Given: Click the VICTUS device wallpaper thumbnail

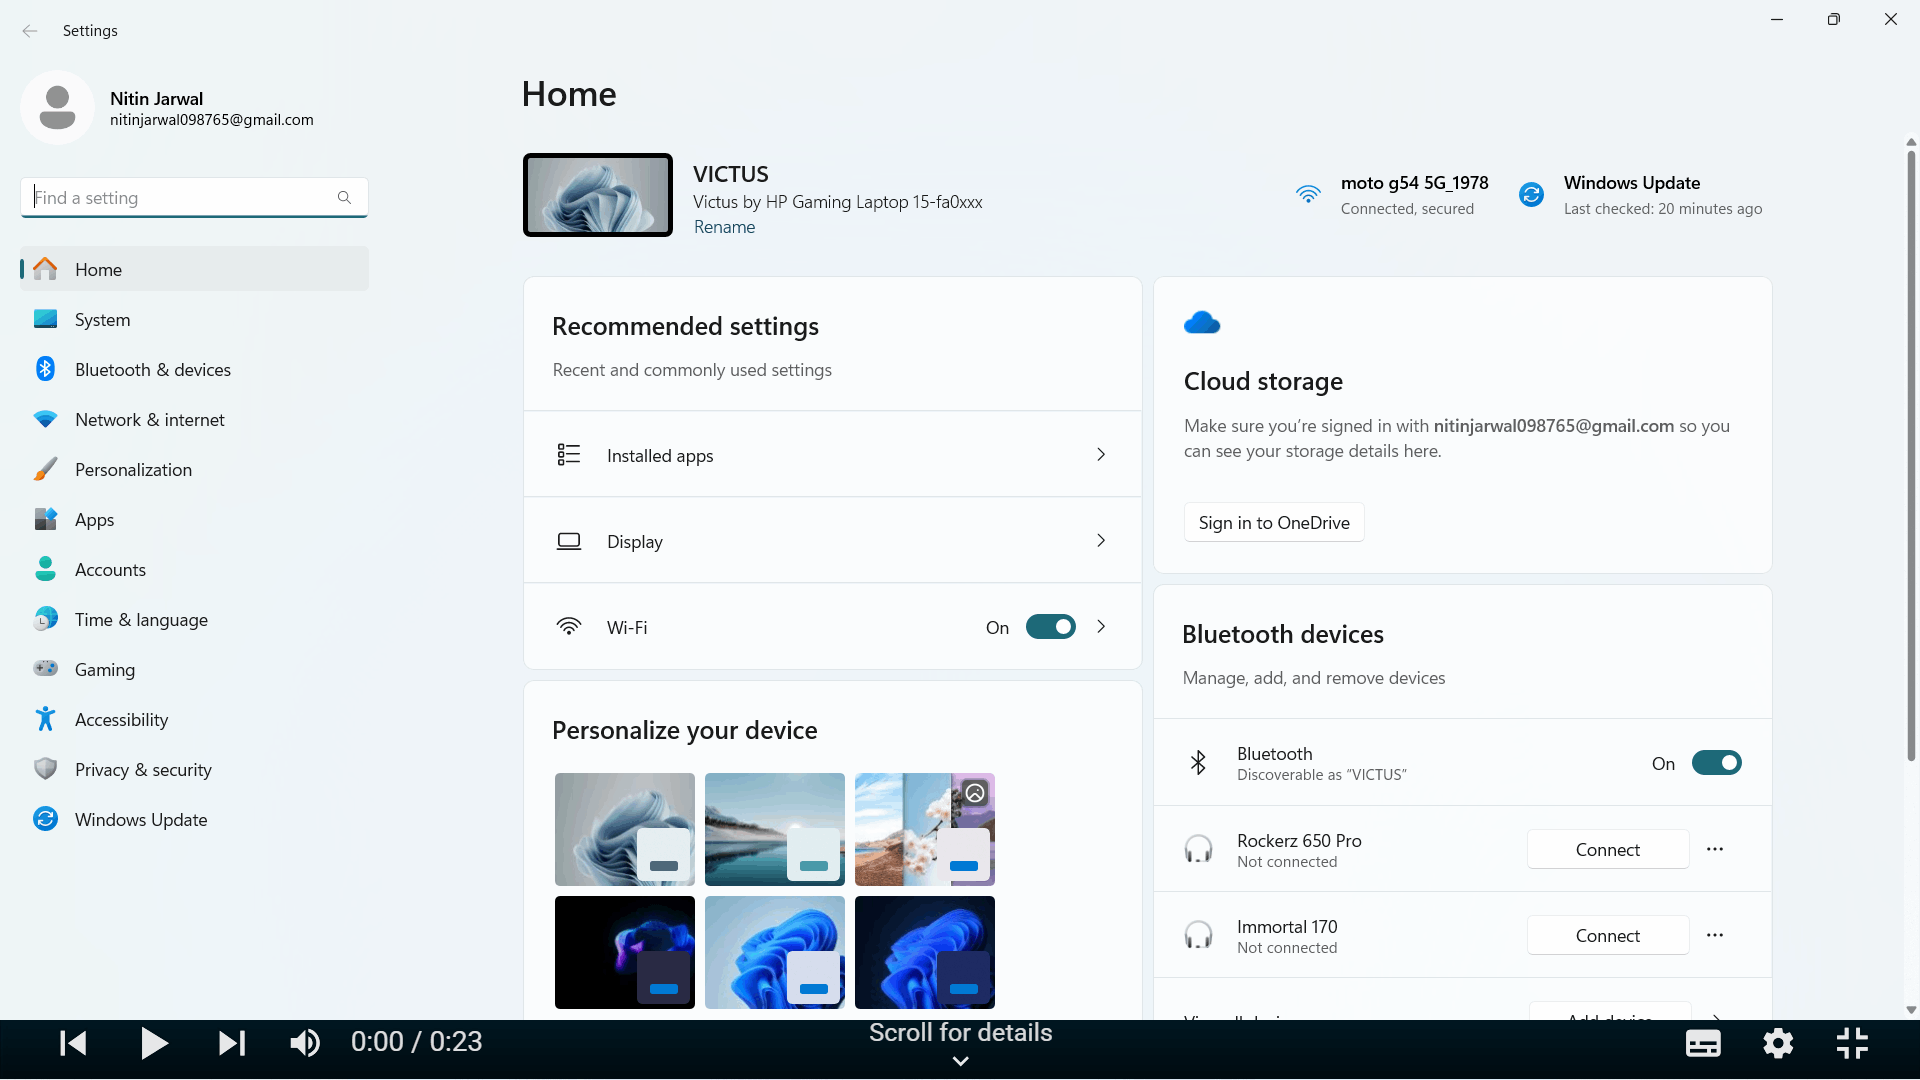Looking at the screenshot, I should tap(598, 195).
